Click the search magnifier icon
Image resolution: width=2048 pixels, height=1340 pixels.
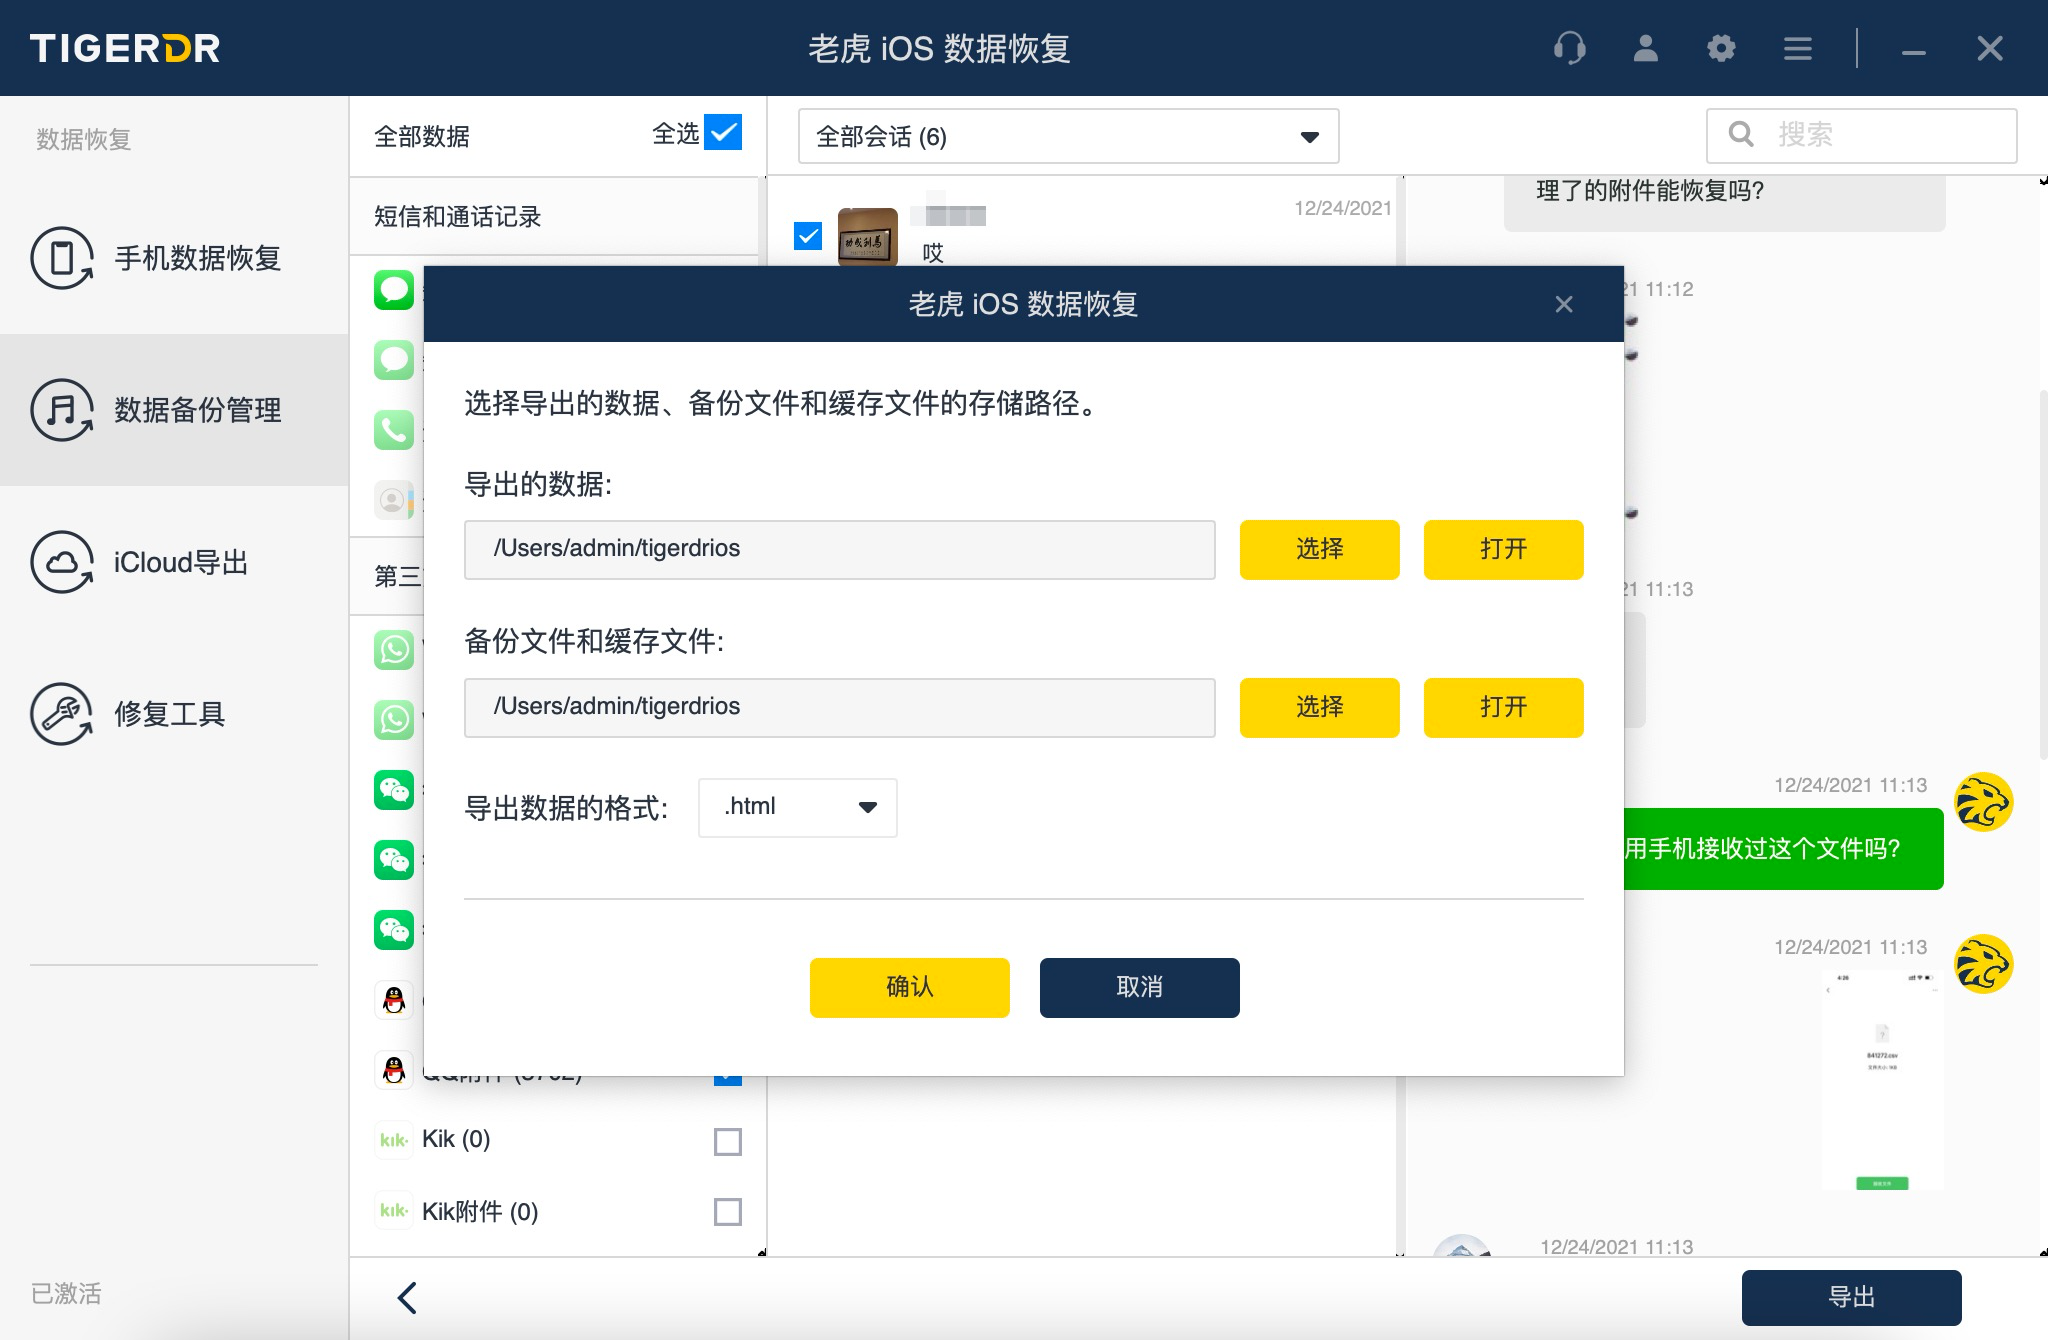pos(1741,135)
